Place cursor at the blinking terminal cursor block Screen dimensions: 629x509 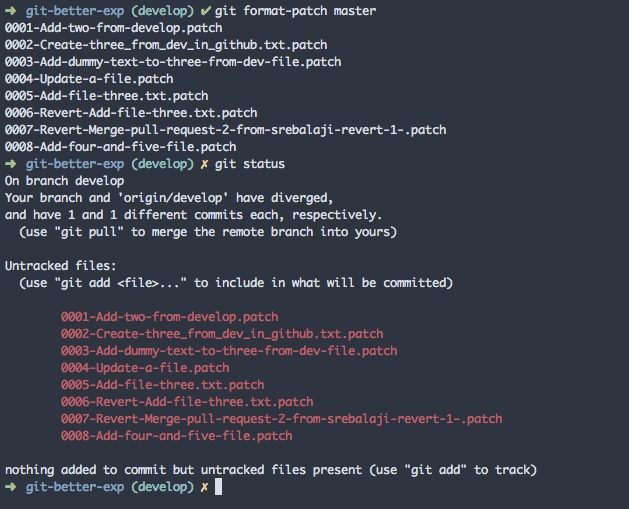click(218, 487)
